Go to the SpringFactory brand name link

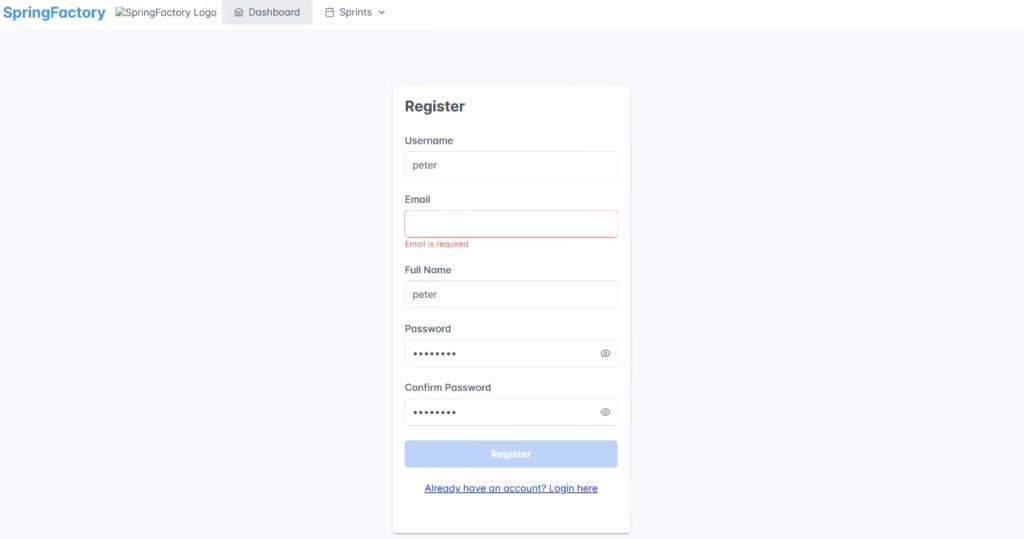[x=54, y=12]
